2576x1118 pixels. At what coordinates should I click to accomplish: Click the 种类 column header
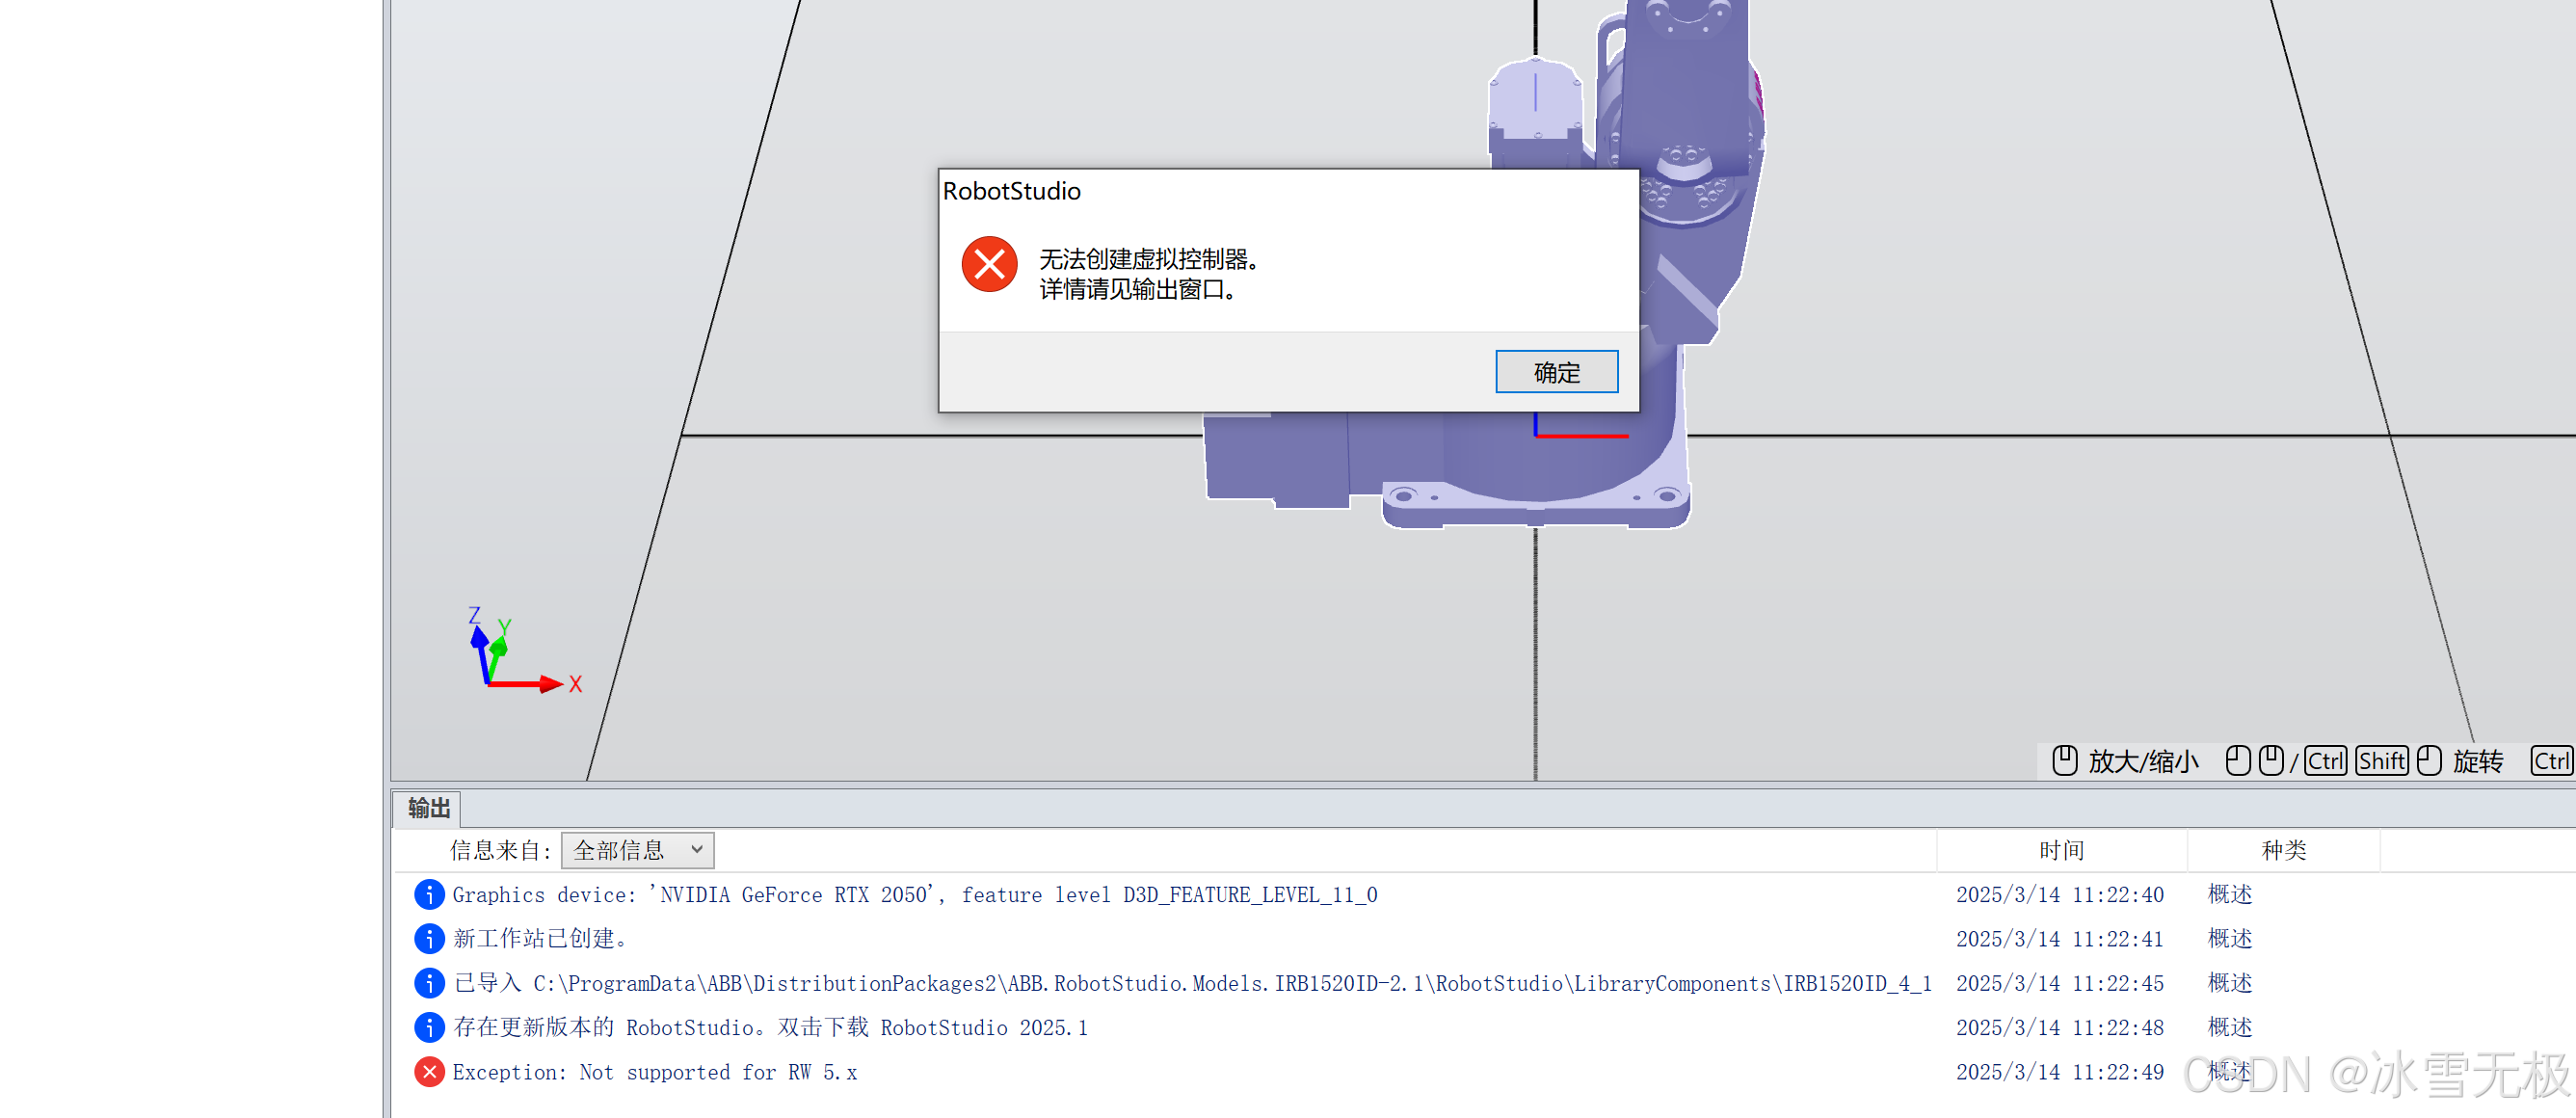click(2283, 850)
